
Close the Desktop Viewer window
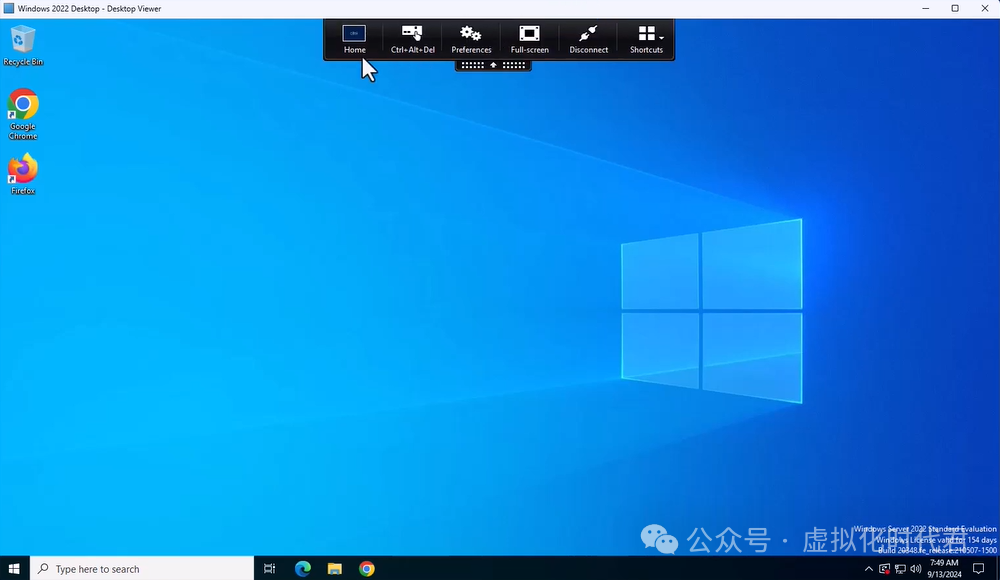coord(985,8)
